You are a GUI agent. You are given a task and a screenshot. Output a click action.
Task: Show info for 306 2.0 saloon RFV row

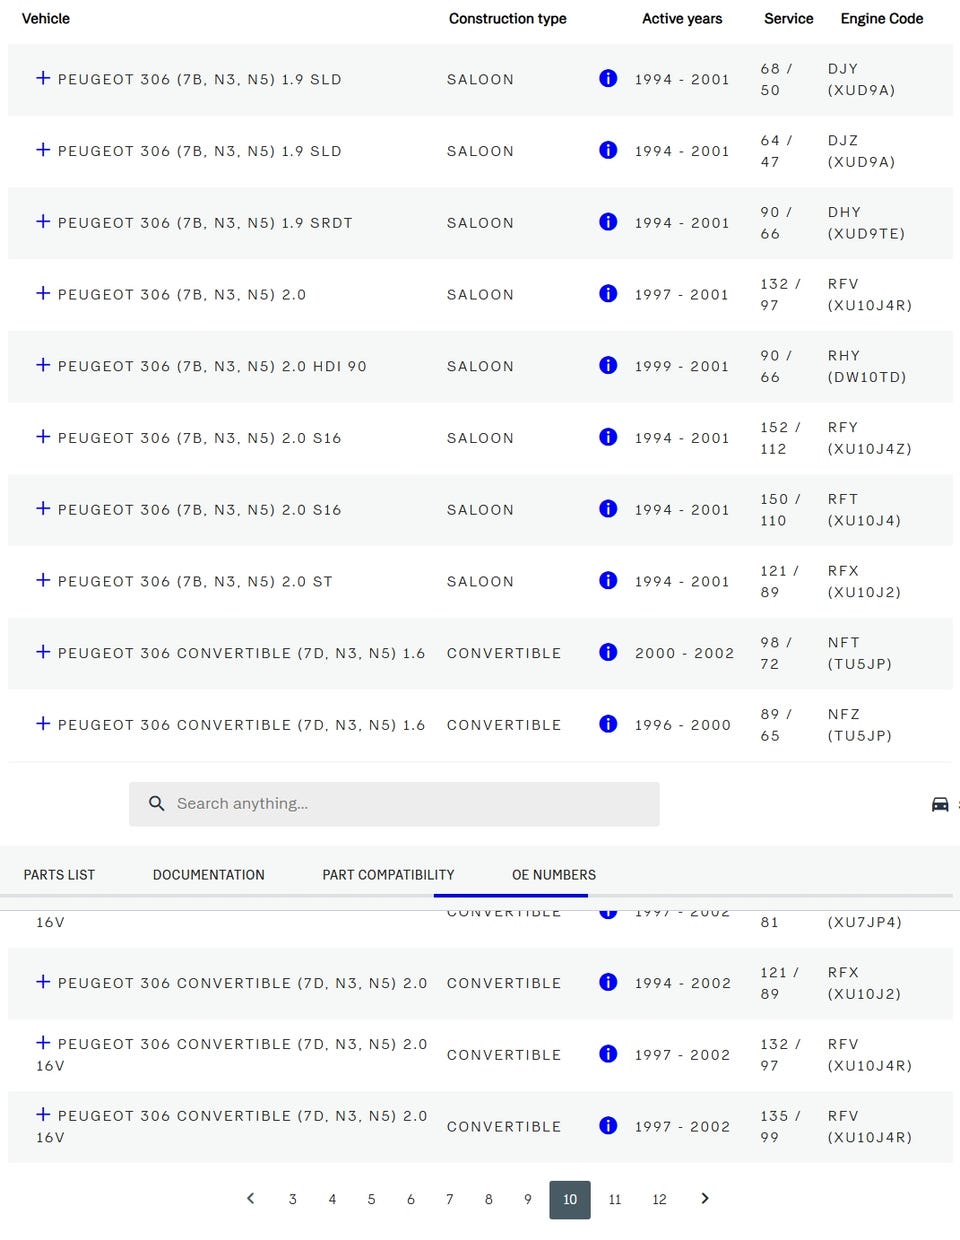coord(608,293)
